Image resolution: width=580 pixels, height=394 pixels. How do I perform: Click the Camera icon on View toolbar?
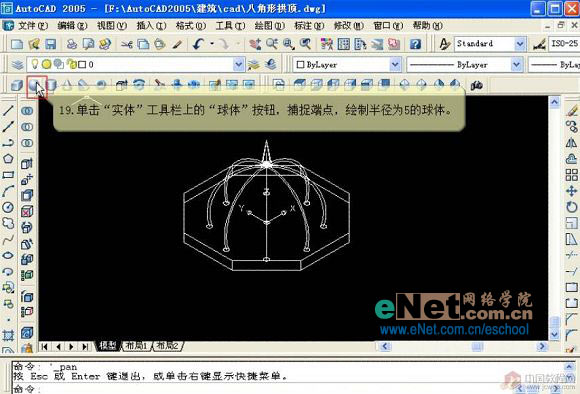coord(478,85)
